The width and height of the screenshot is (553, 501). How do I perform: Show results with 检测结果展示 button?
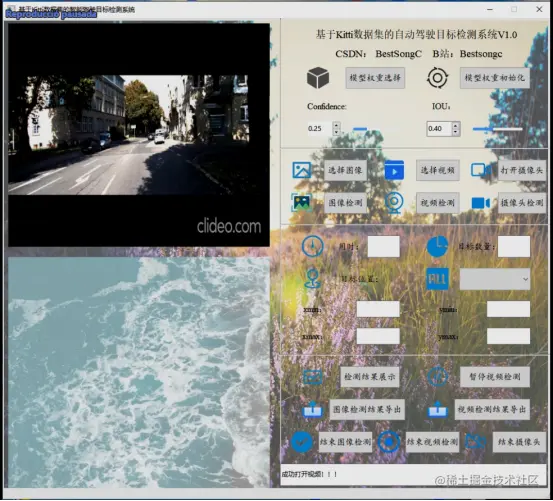pyautogui.click(x=370, y=377)
